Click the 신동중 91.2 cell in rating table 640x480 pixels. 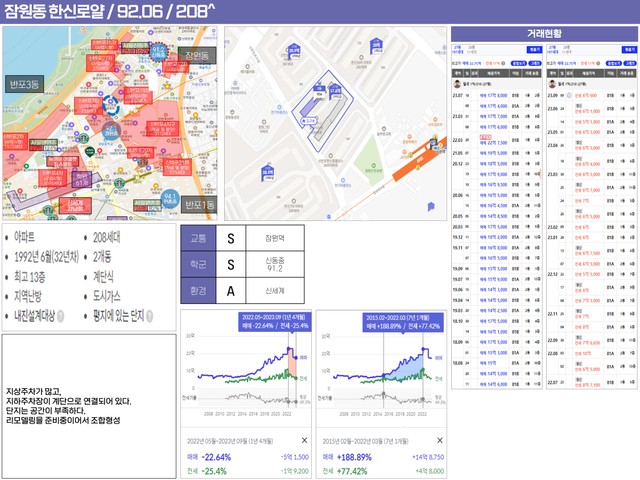(275, 264)
